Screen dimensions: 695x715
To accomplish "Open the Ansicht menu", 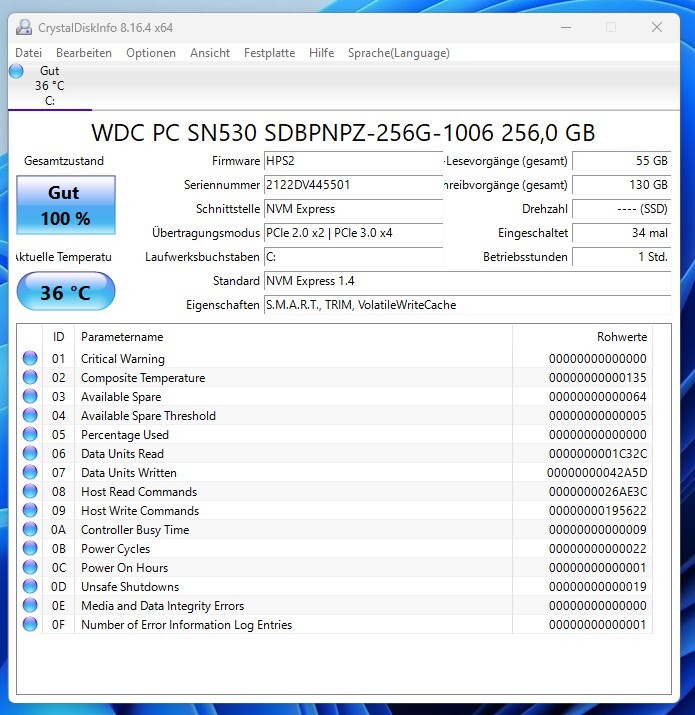I will 210,53.
